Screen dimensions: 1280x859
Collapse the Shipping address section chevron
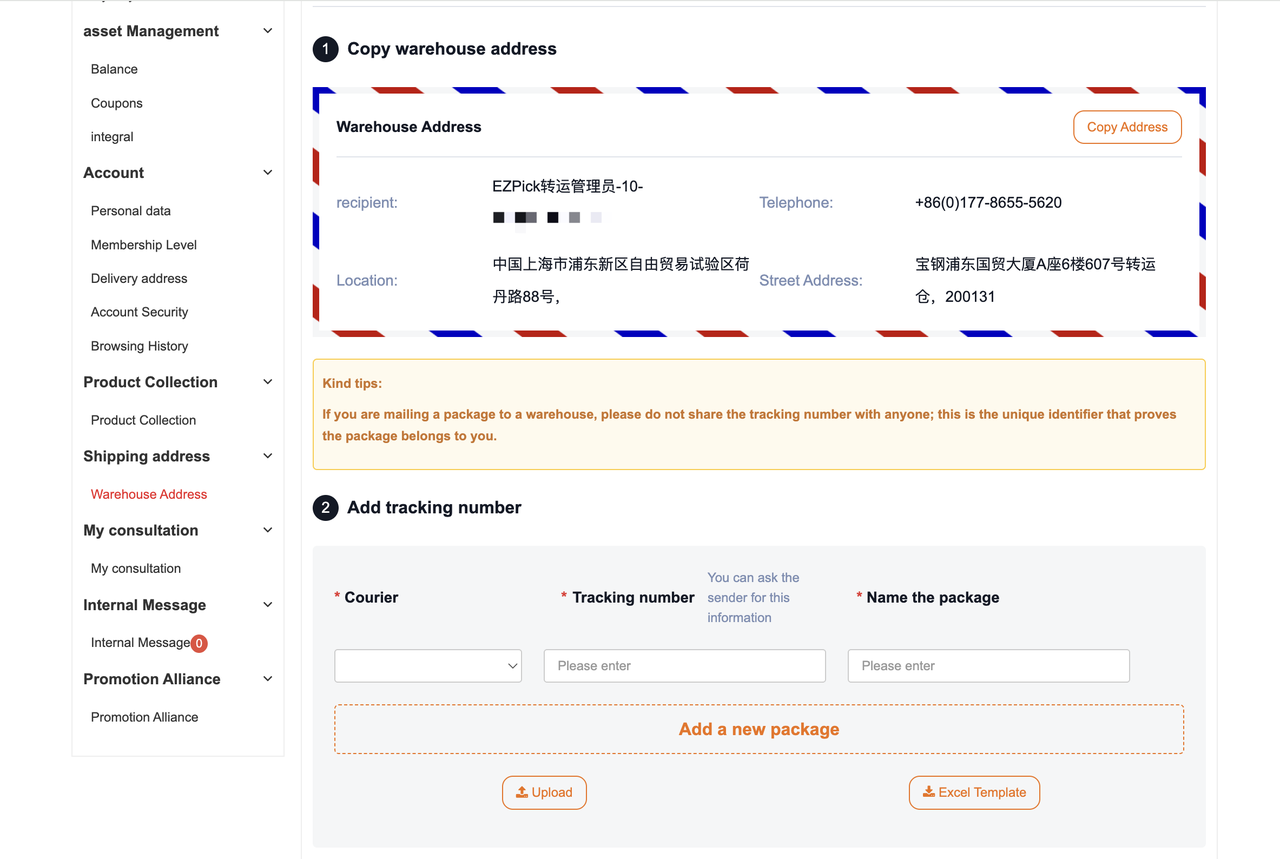tap(268, 456)
